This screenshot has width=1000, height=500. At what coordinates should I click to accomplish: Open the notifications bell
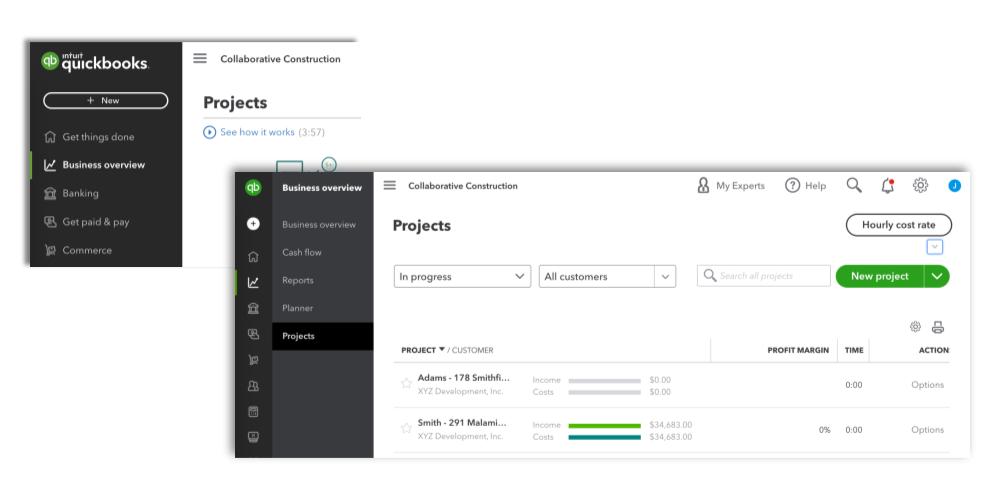pos(887,186)
